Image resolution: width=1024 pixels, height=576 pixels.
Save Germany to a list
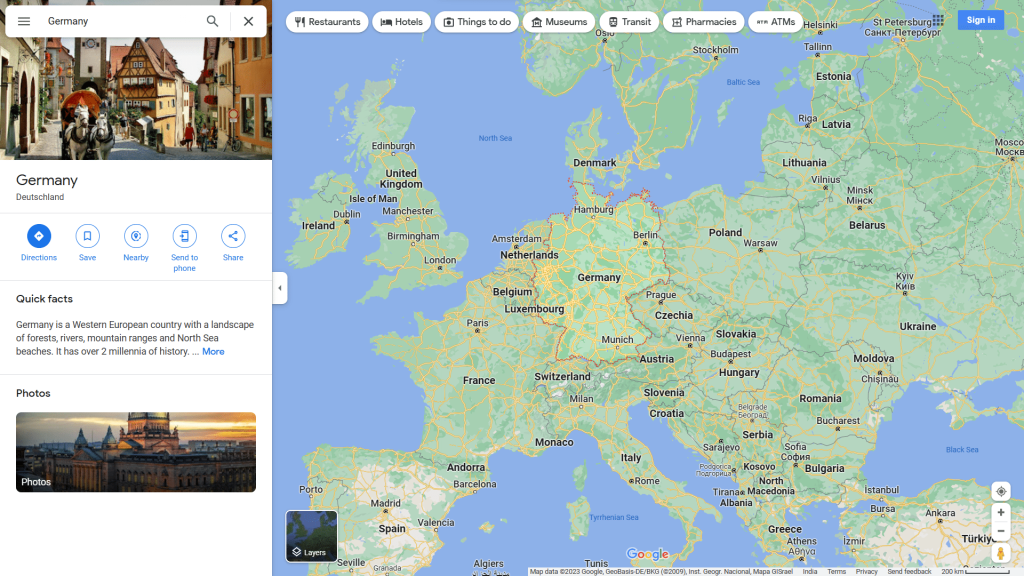tap(88, 243)
